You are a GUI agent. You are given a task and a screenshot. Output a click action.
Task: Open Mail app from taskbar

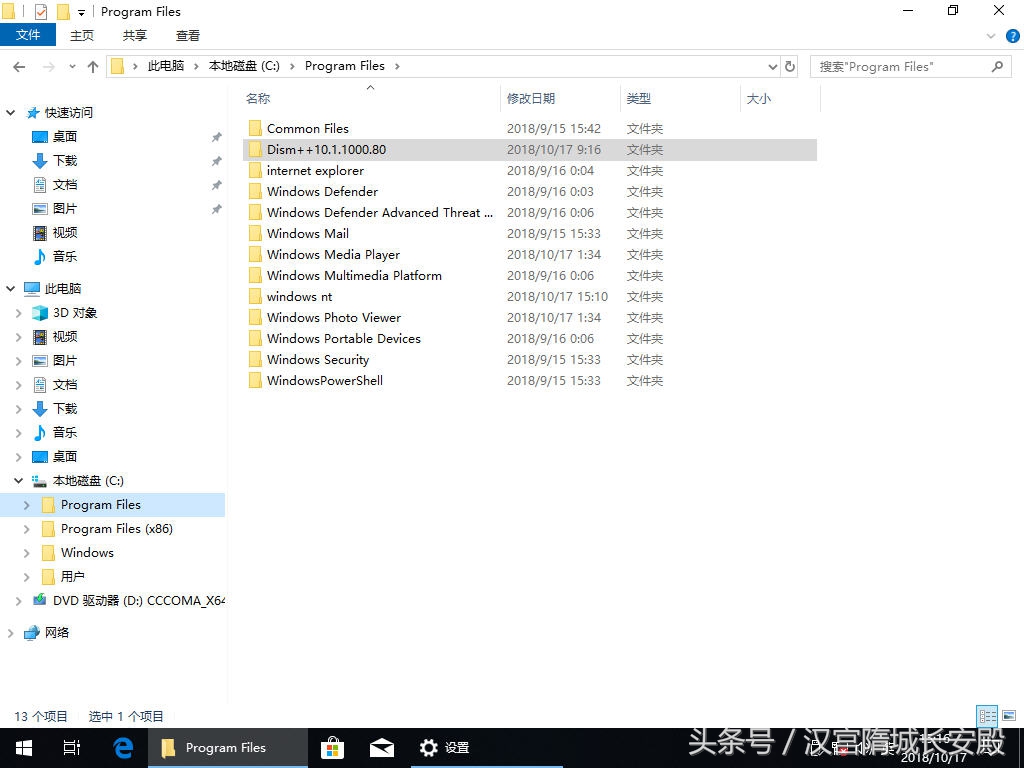click(381, 748)
